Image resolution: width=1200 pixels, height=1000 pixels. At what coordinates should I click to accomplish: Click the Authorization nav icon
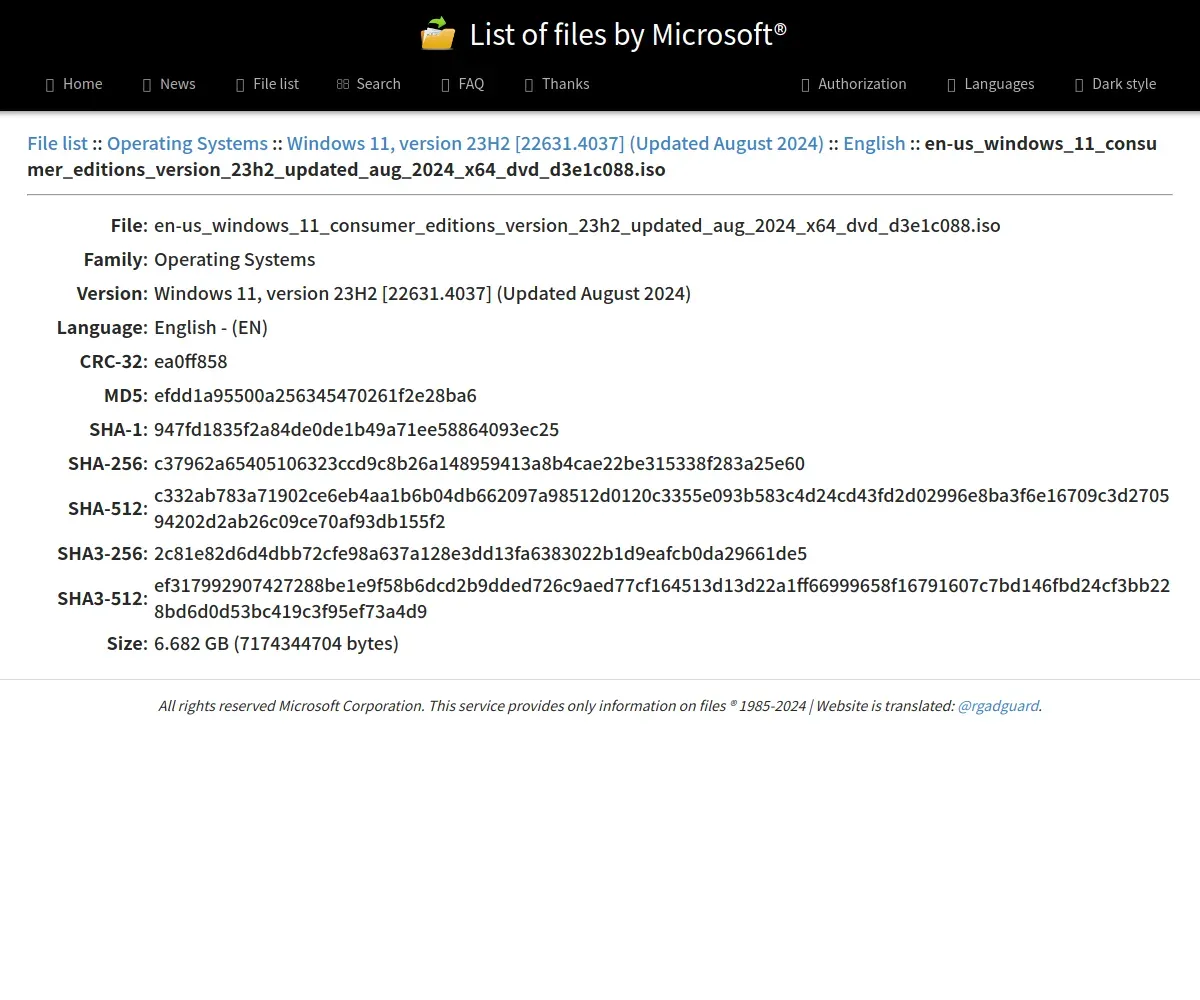(x=805, y=85)
